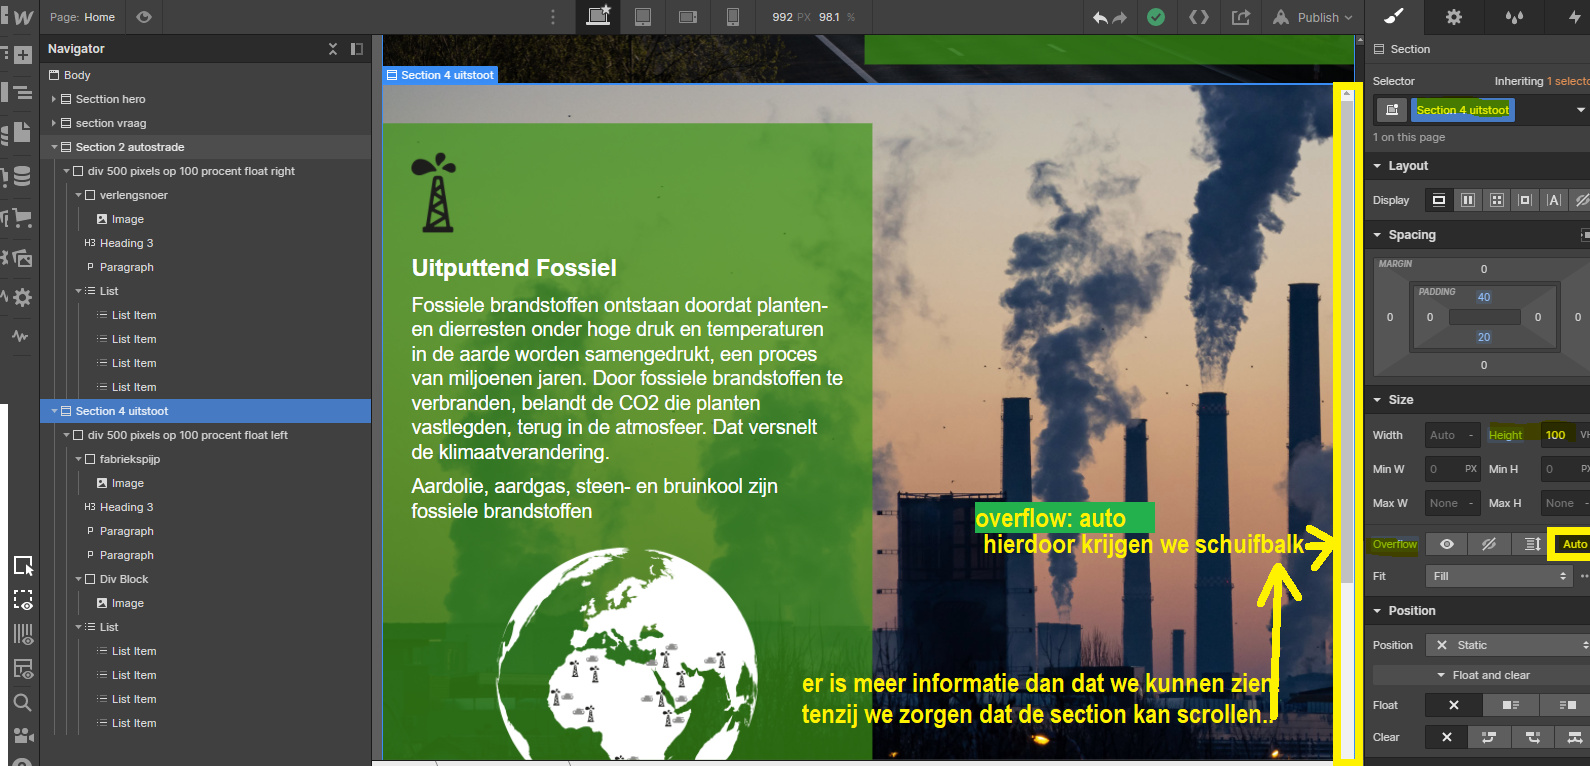
Task: Switch to Style Manager droplets tab
Action: tap(1514, 17)
